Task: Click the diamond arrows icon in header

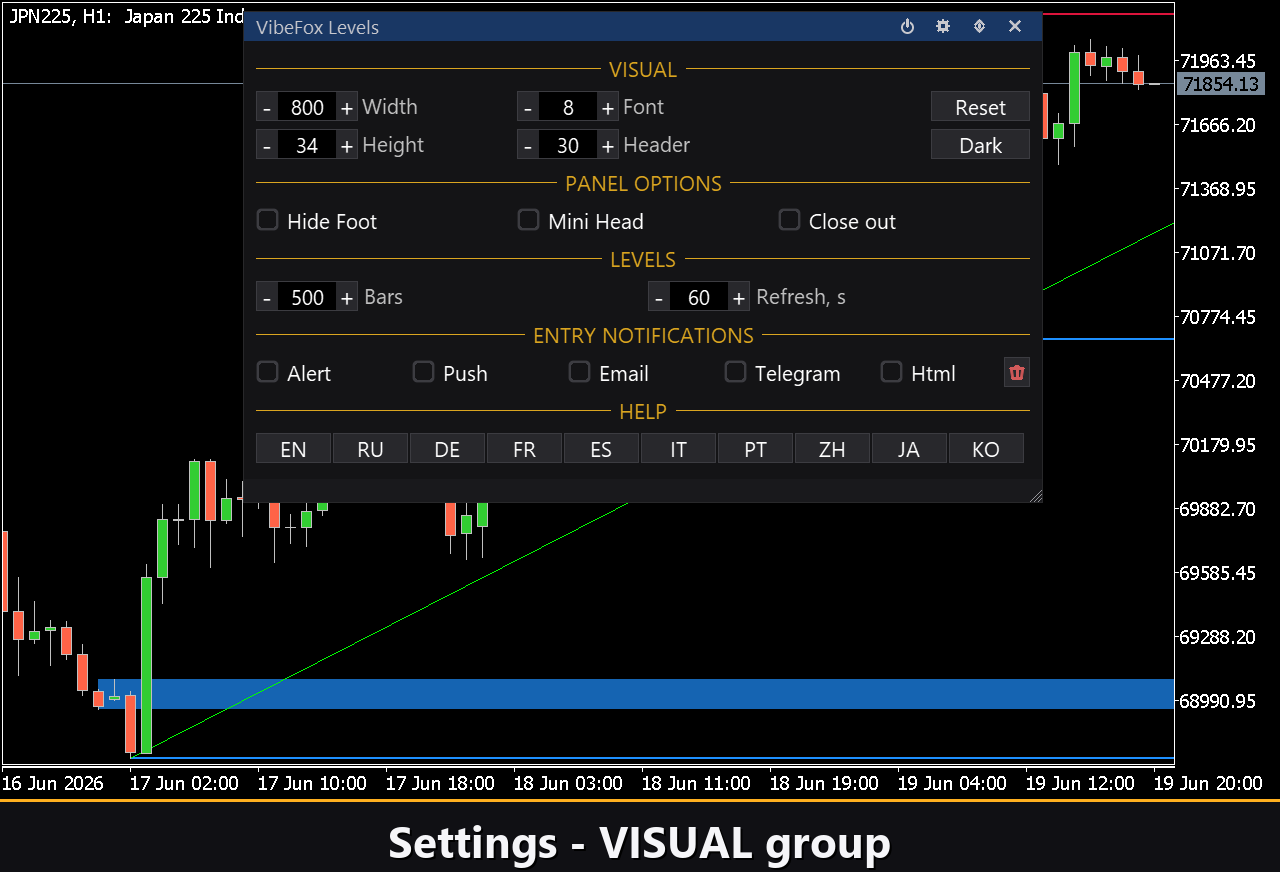Action: pyautogui.click(x=979, y=27)
